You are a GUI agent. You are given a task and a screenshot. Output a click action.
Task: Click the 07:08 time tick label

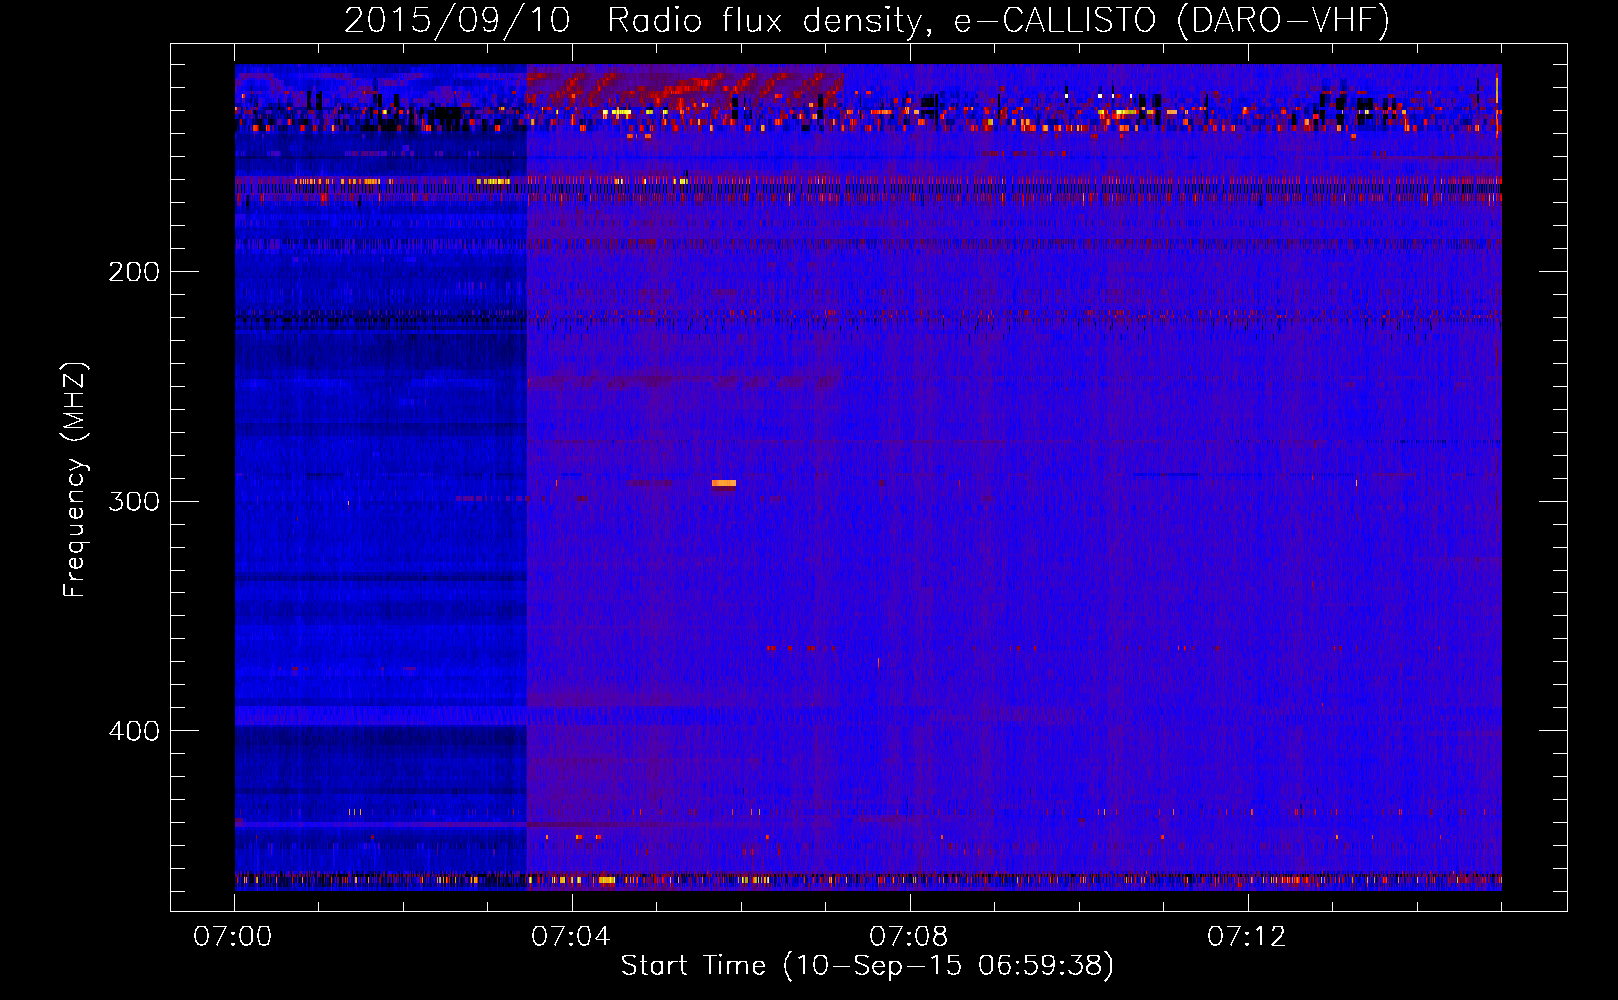909,937
